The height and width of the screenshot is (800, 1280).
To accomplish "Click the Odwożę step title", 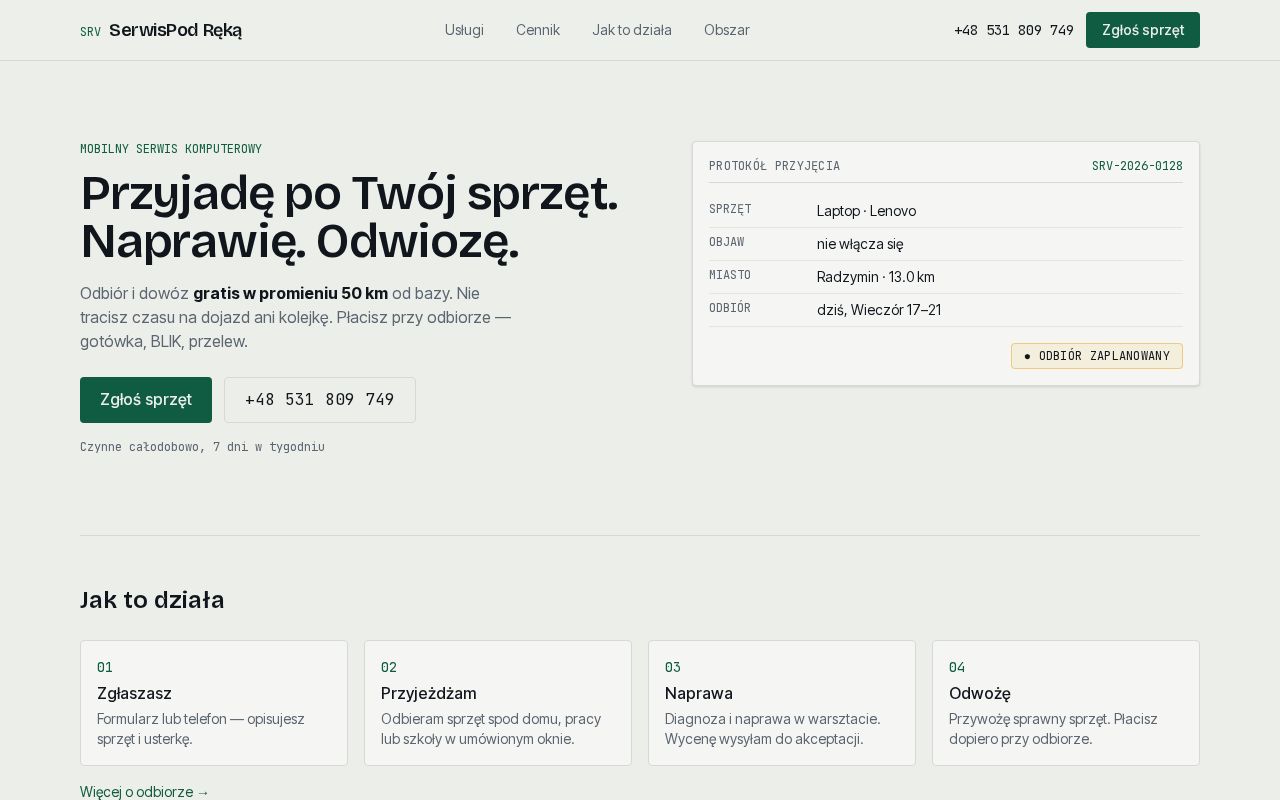I will 980,693.
